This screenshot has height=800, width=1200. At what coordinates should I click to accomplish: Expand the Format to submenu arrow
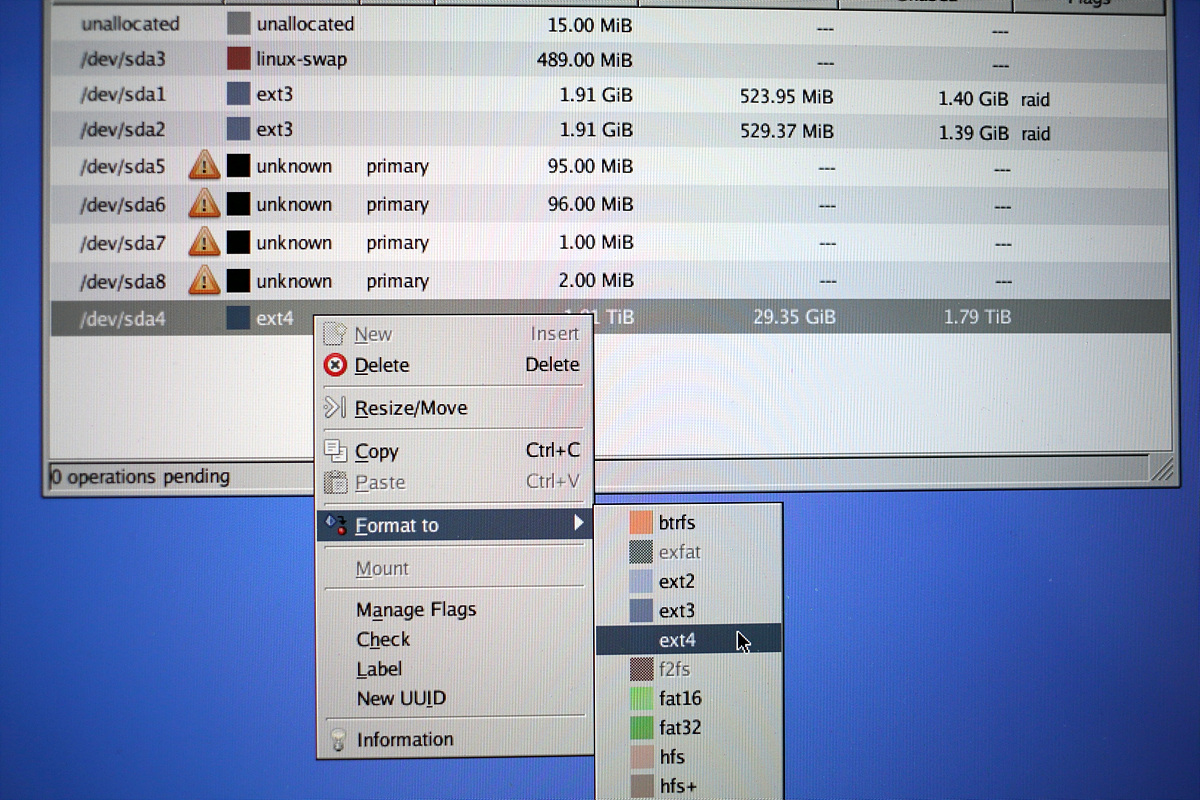pyautogui.click(x=578, y=524)
